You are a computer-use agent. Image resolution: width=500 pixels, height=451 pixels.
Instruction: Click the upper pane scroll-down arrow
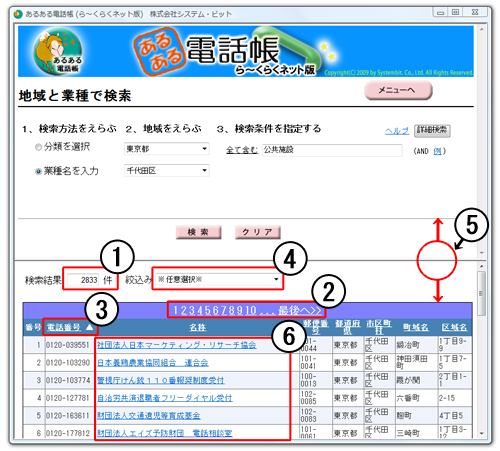point(481,253)
